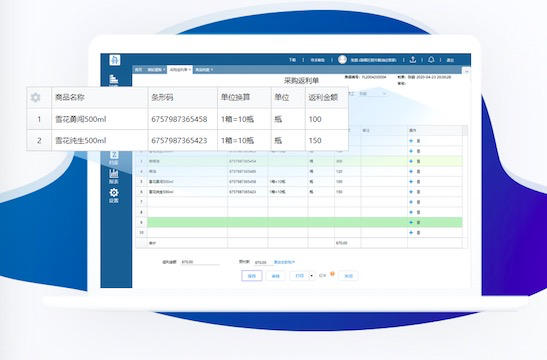Expand the tab list chevron at the tab bar's right end
This screenshot has width=547, height=360.
[x=466, y=71]
